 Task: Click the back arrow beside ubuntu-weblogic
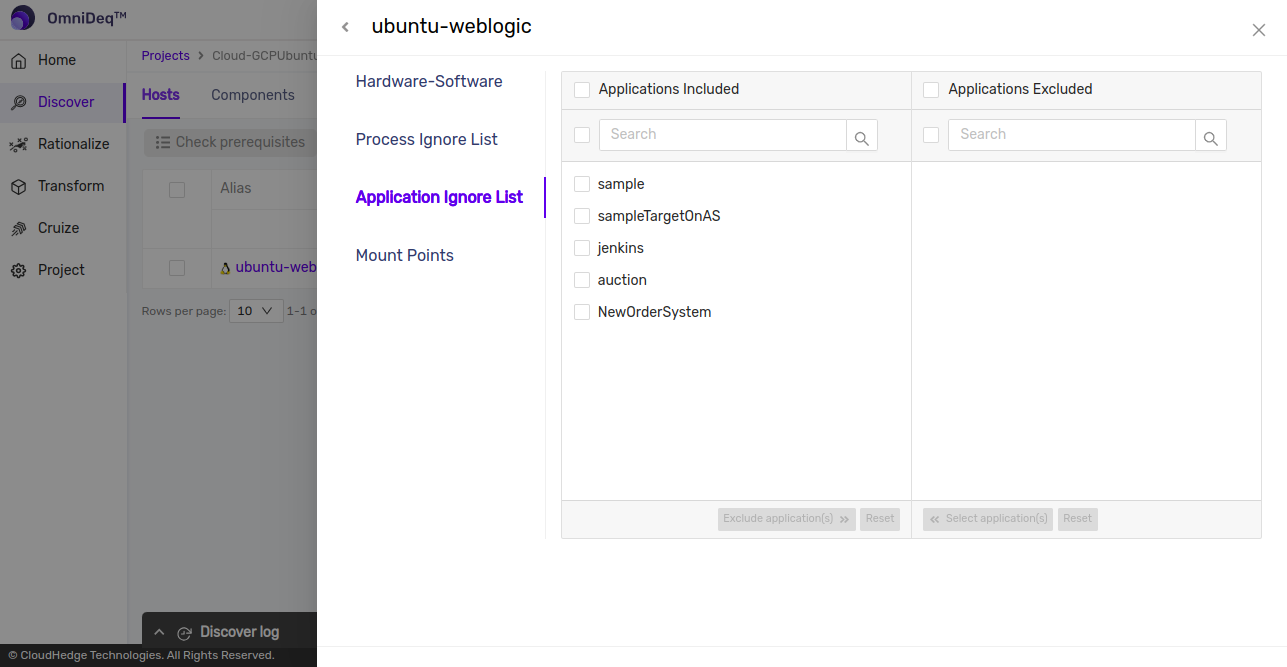pyautogui.click(x=345, y=27)
